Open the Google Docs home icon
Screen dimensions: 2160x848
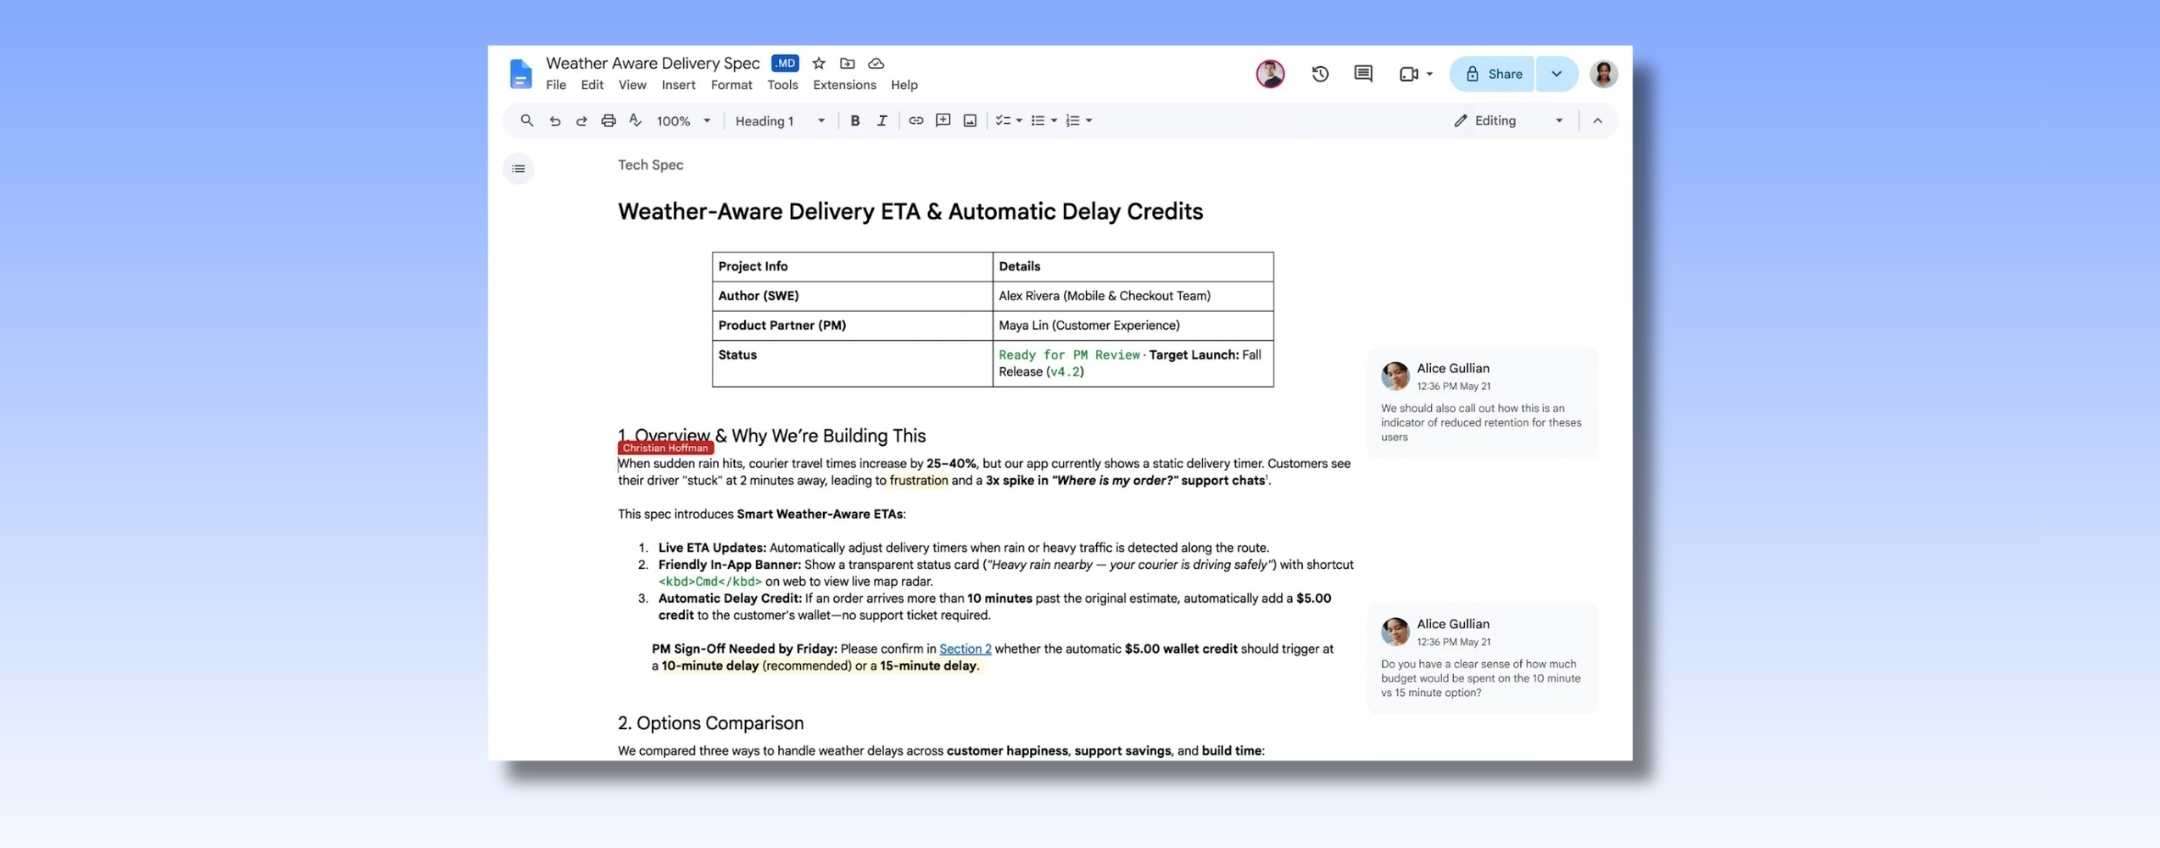(520, 74)
